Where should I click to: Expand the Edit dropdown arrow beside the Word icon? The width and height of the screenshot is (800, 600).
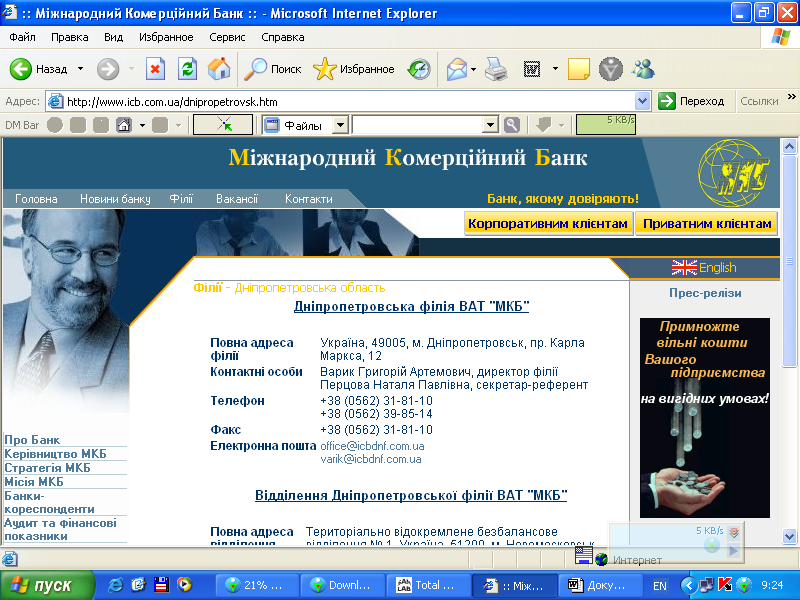coord(555,68)
